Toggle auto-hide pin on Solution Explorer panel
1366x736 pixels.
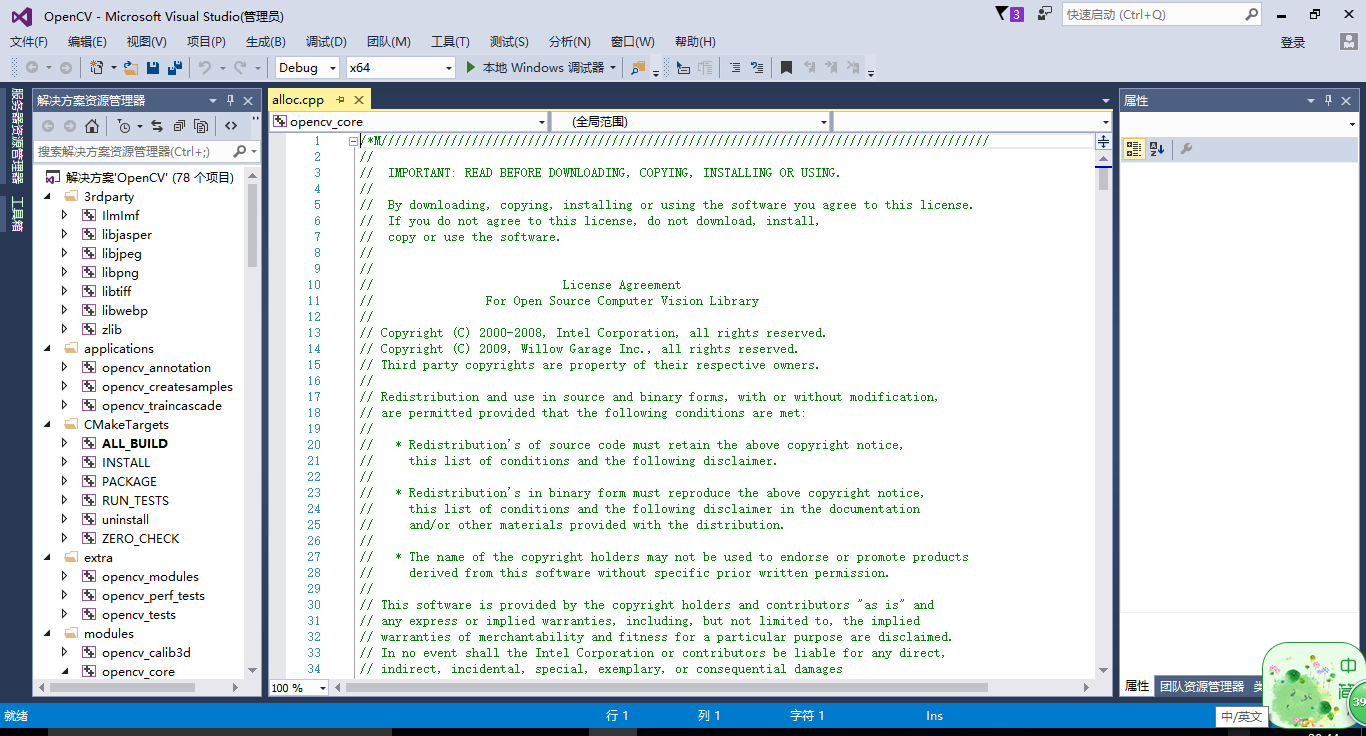coord(230,100)
